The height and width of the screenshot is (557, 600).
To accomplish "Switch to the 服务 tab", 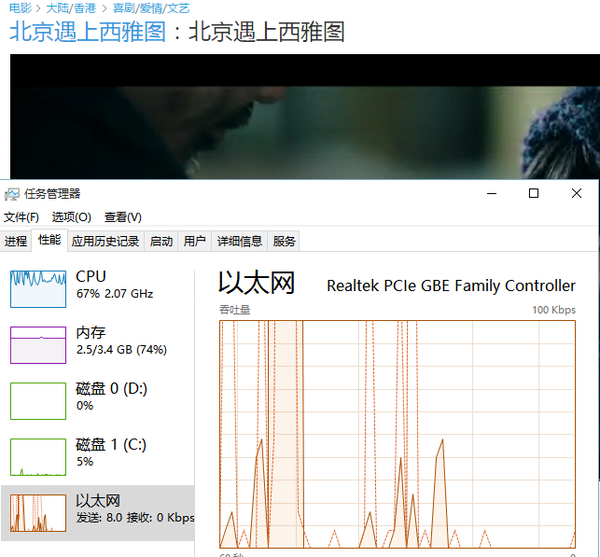I will point(285,241).
